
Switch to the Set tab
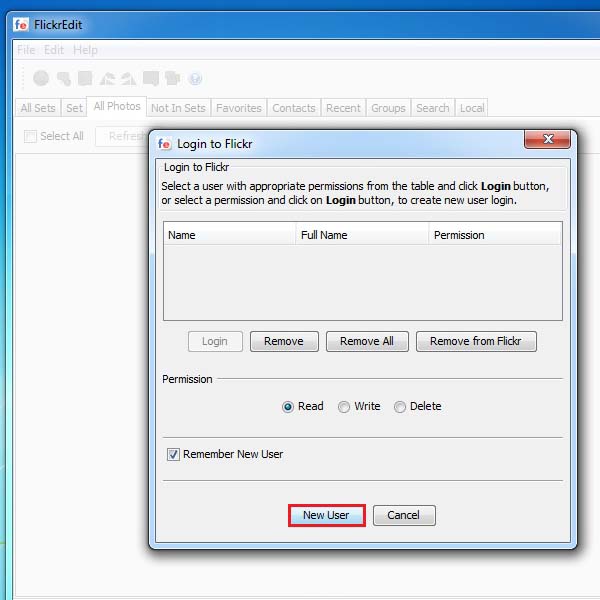[74, 108]
